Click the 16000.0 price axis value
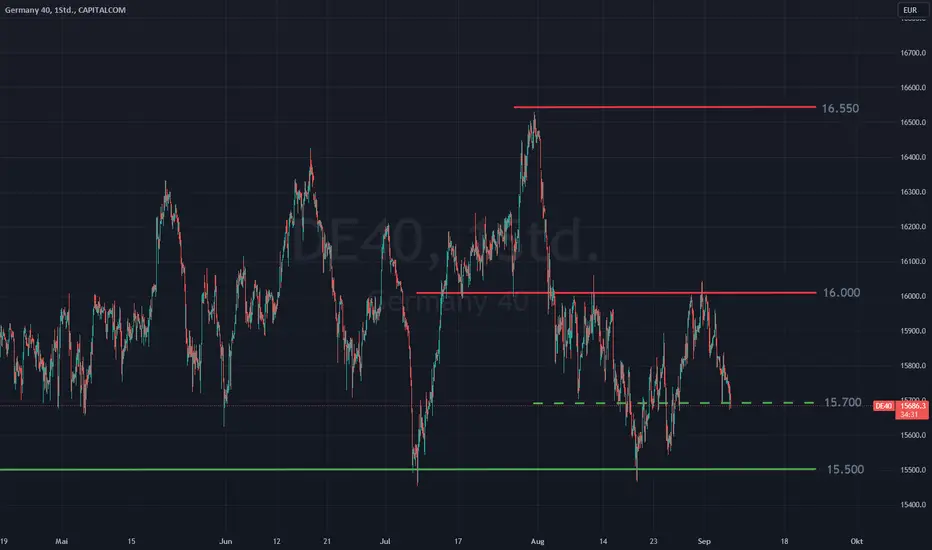 pos(913,296)
